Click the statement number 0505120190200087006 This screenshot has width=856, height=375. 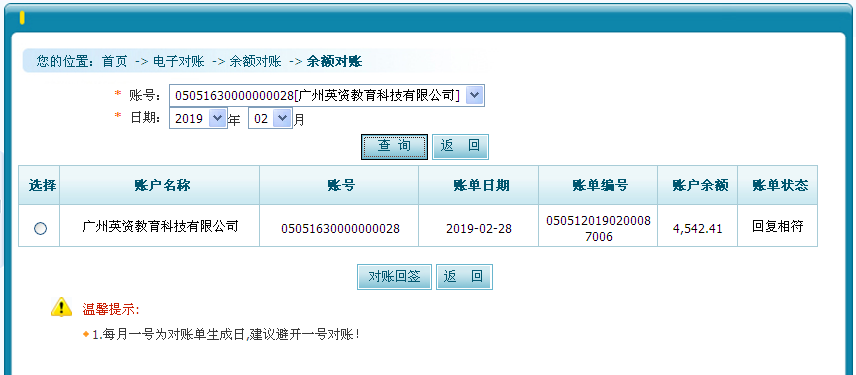pyautogui.click(x=598, y=228)
